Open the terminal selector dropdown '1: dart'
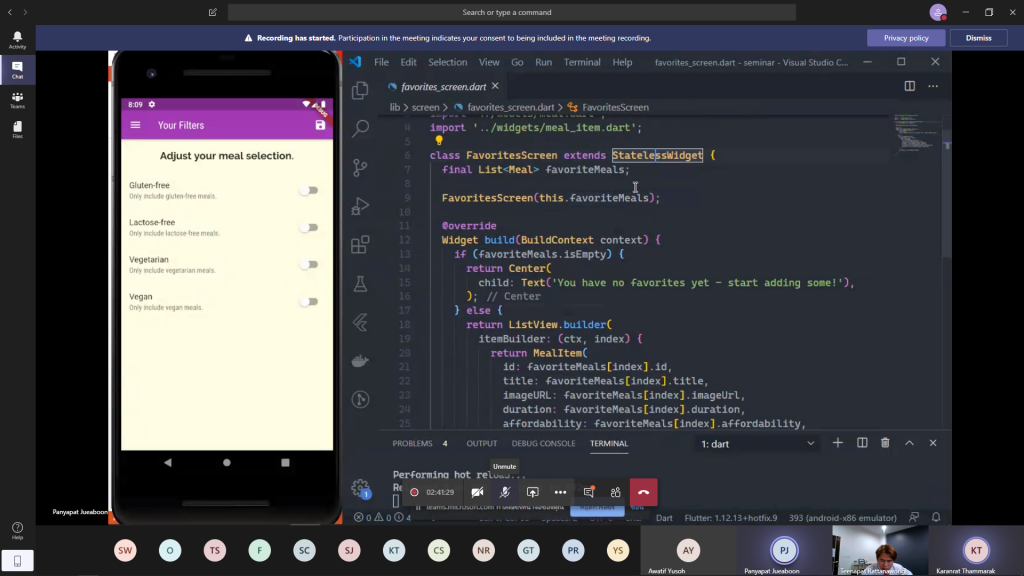Screen dimensions: 1024x576 click(757, 443)
